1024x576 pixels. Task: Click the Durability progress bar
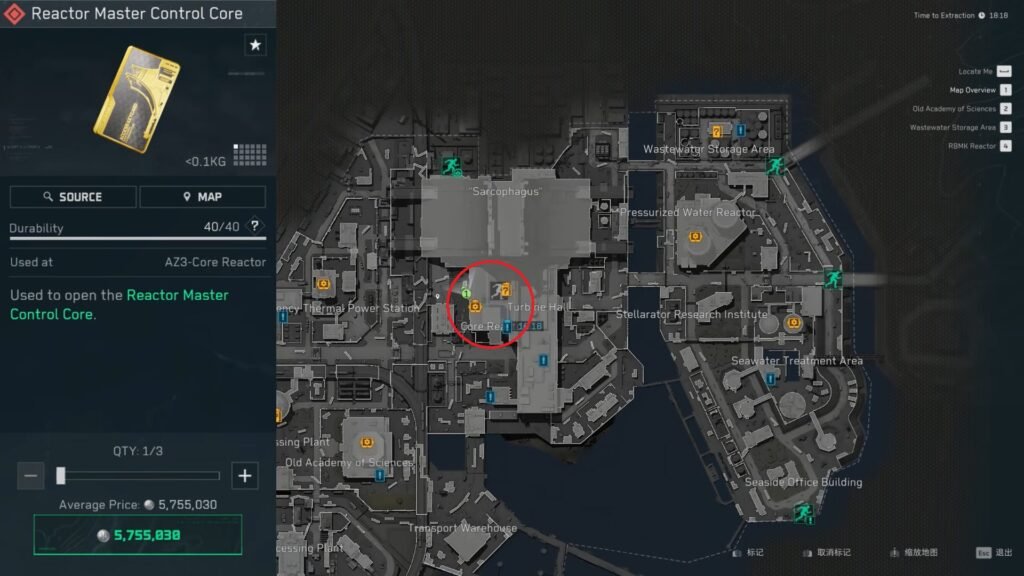tap(138, 239)
